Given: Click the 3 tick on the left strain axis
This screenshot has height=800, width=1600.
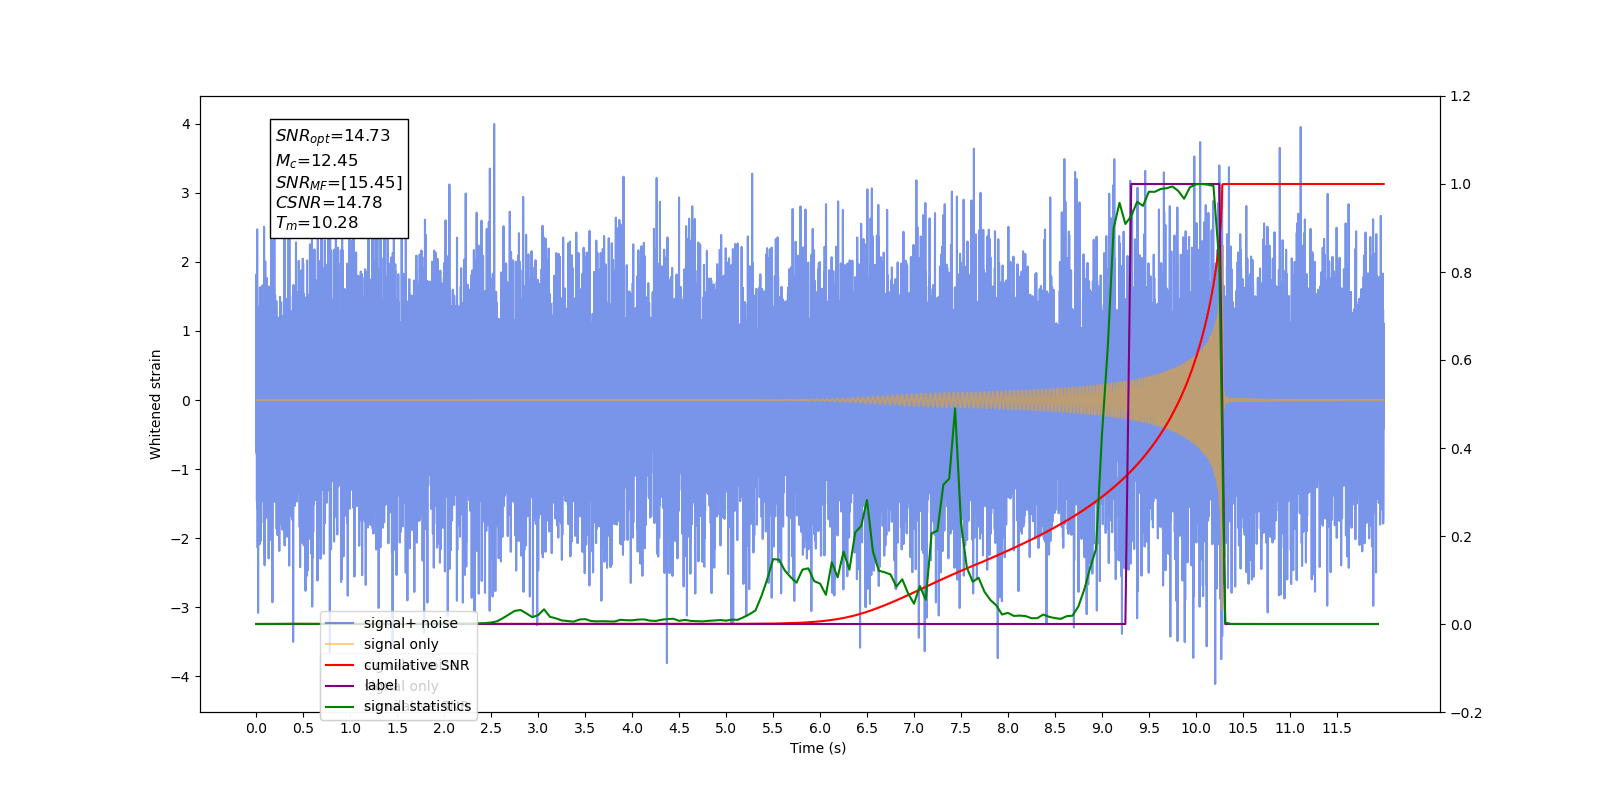Looking at the screenshot, I should tap(186, 193).
